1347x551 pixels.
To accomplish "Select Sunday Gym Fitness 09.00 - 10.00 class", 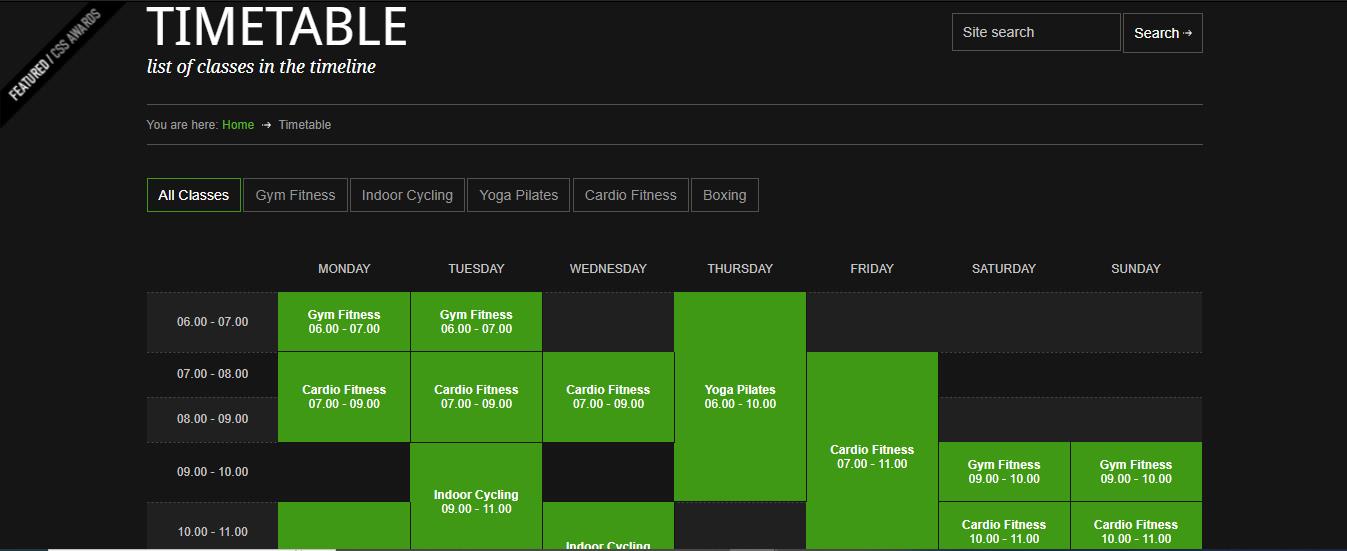I will (1136, 472).
